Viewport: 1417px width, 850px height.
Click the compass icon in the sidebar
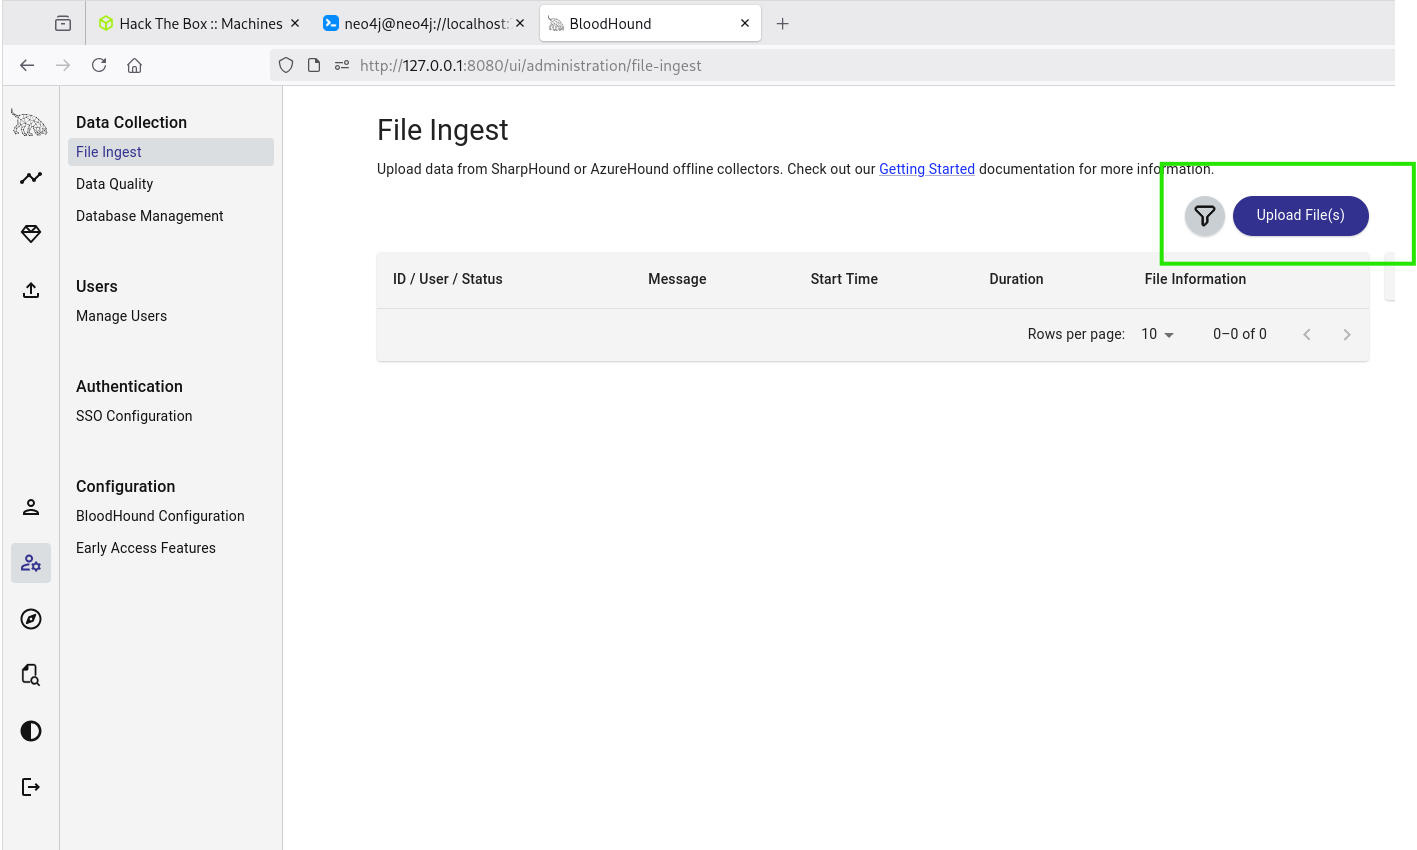click(31, 619)
